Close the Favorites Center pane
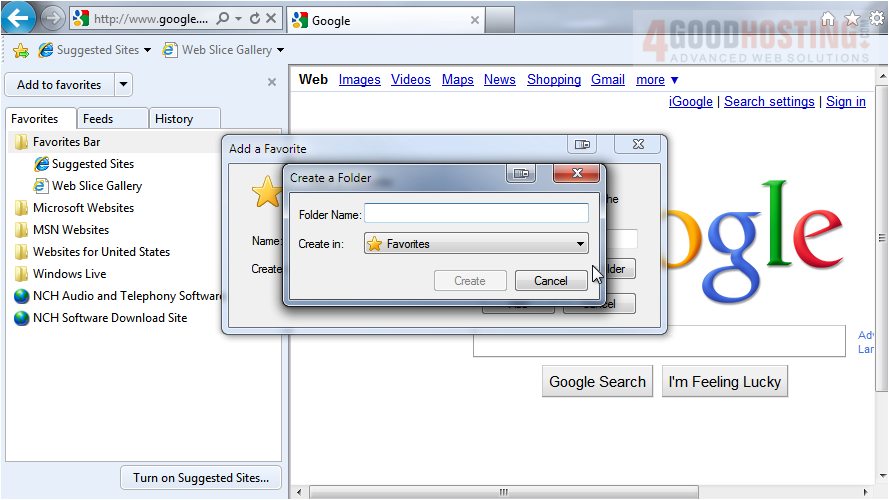This screenshot has width=889, height=500. 272,83
